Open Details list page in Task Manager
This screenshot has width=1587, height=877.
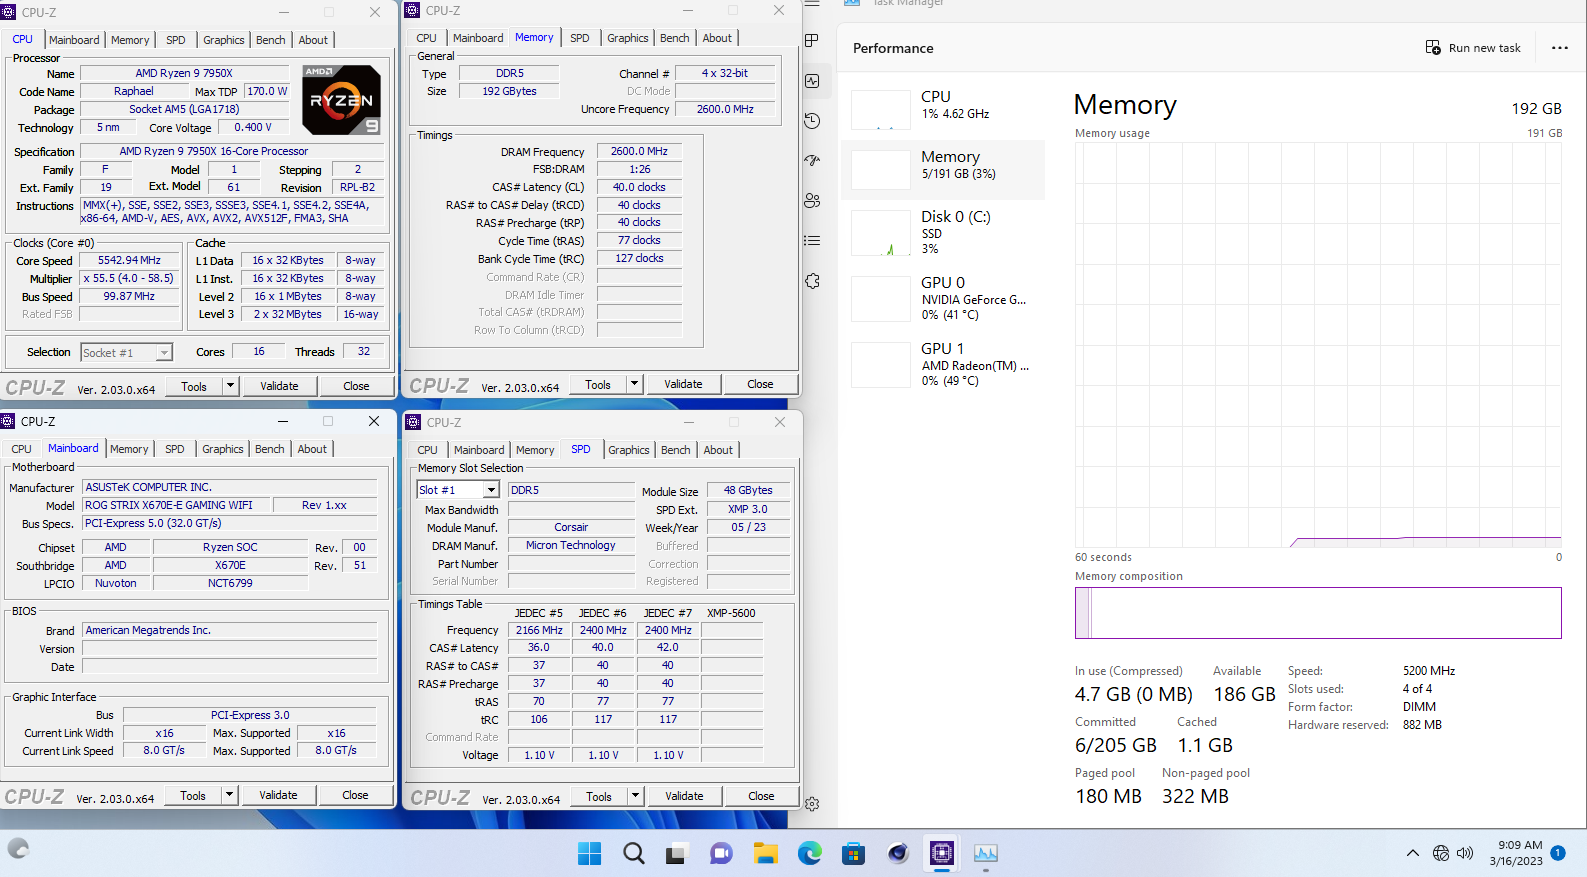click(x=812, y=240)
